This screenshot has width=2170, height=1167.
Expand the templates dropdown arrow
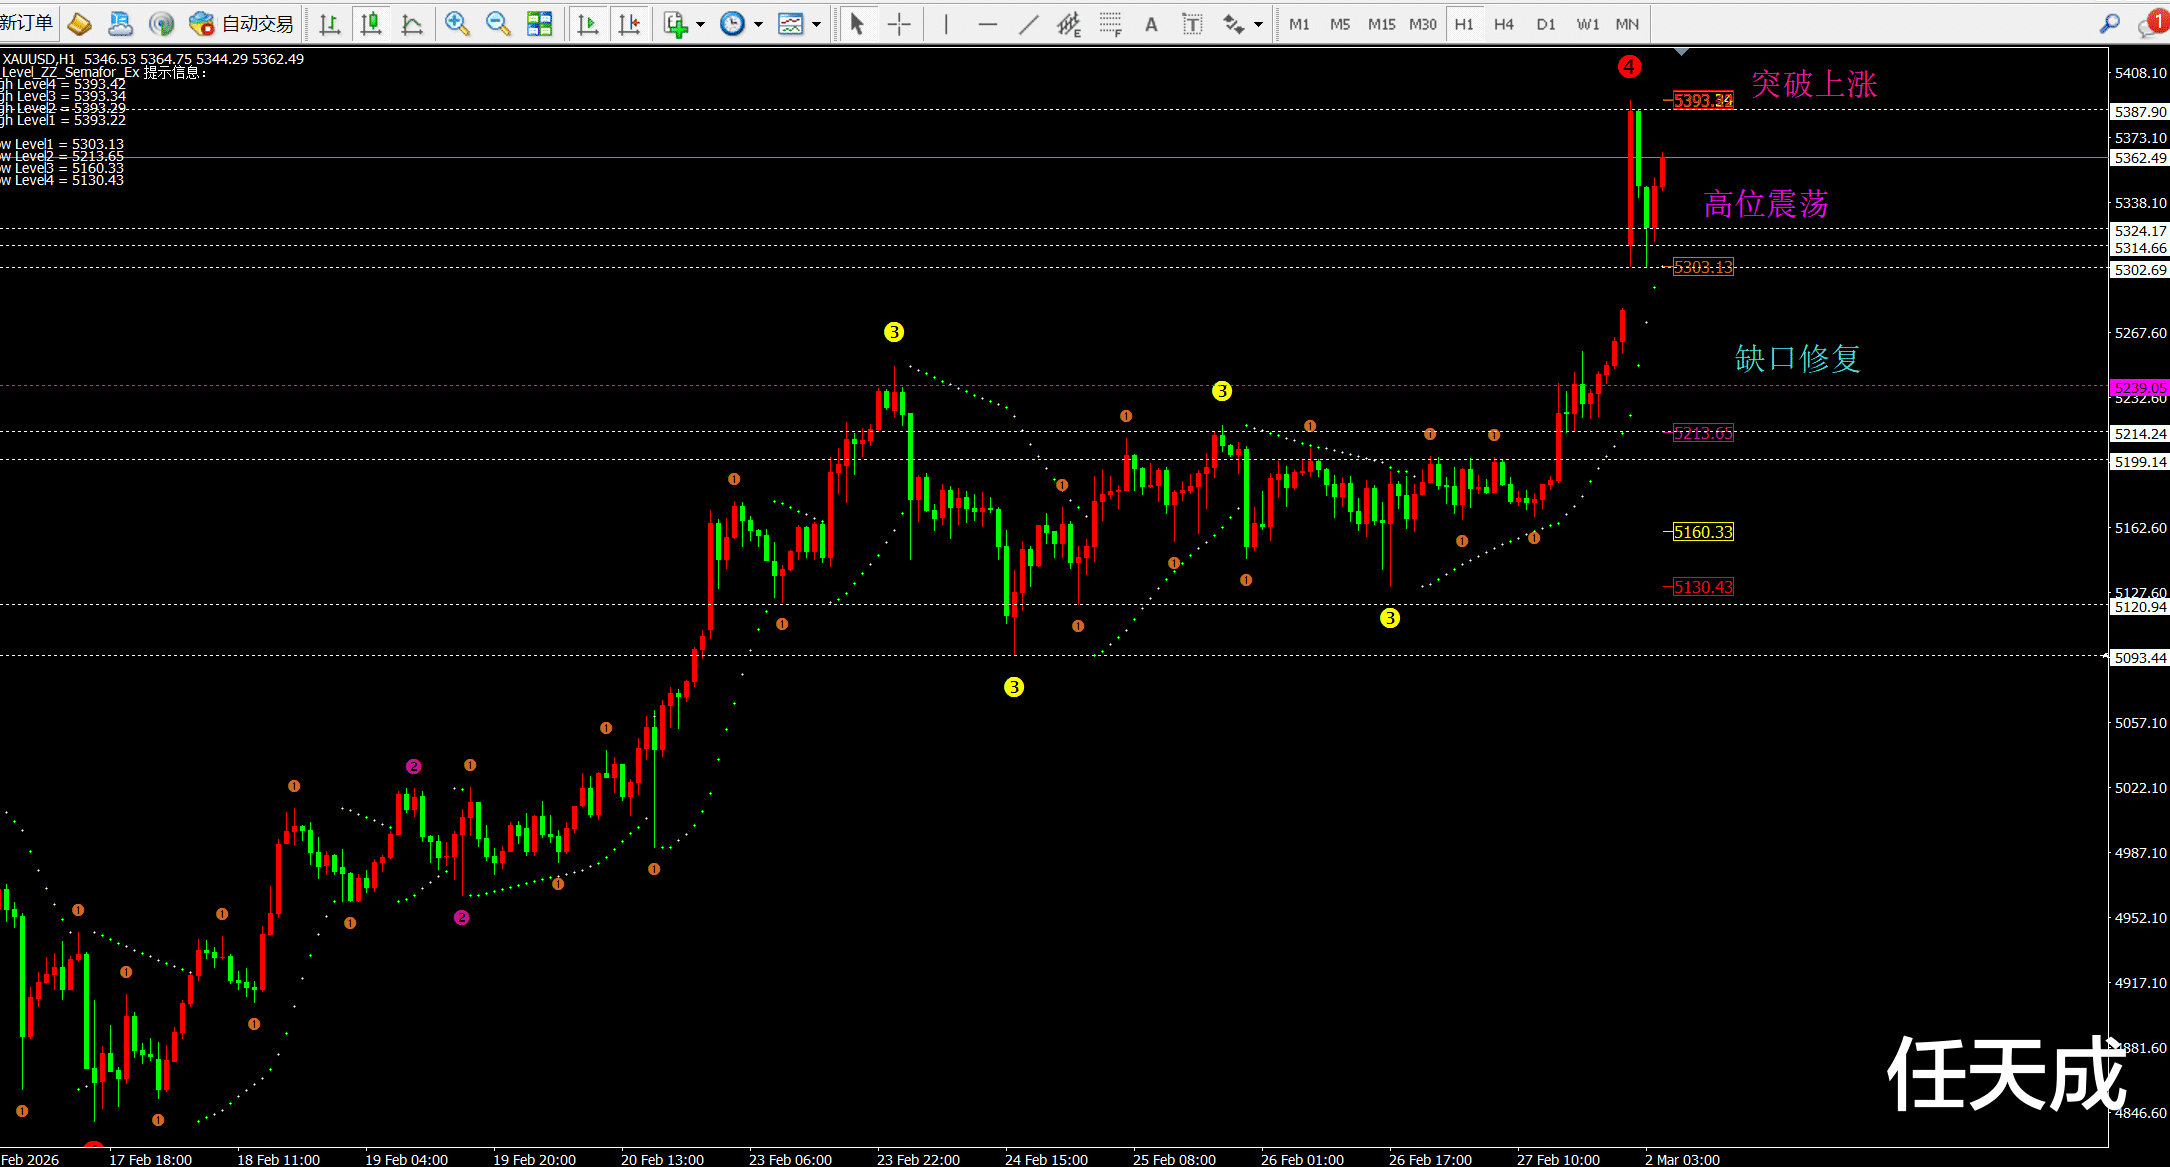[817, 24]
